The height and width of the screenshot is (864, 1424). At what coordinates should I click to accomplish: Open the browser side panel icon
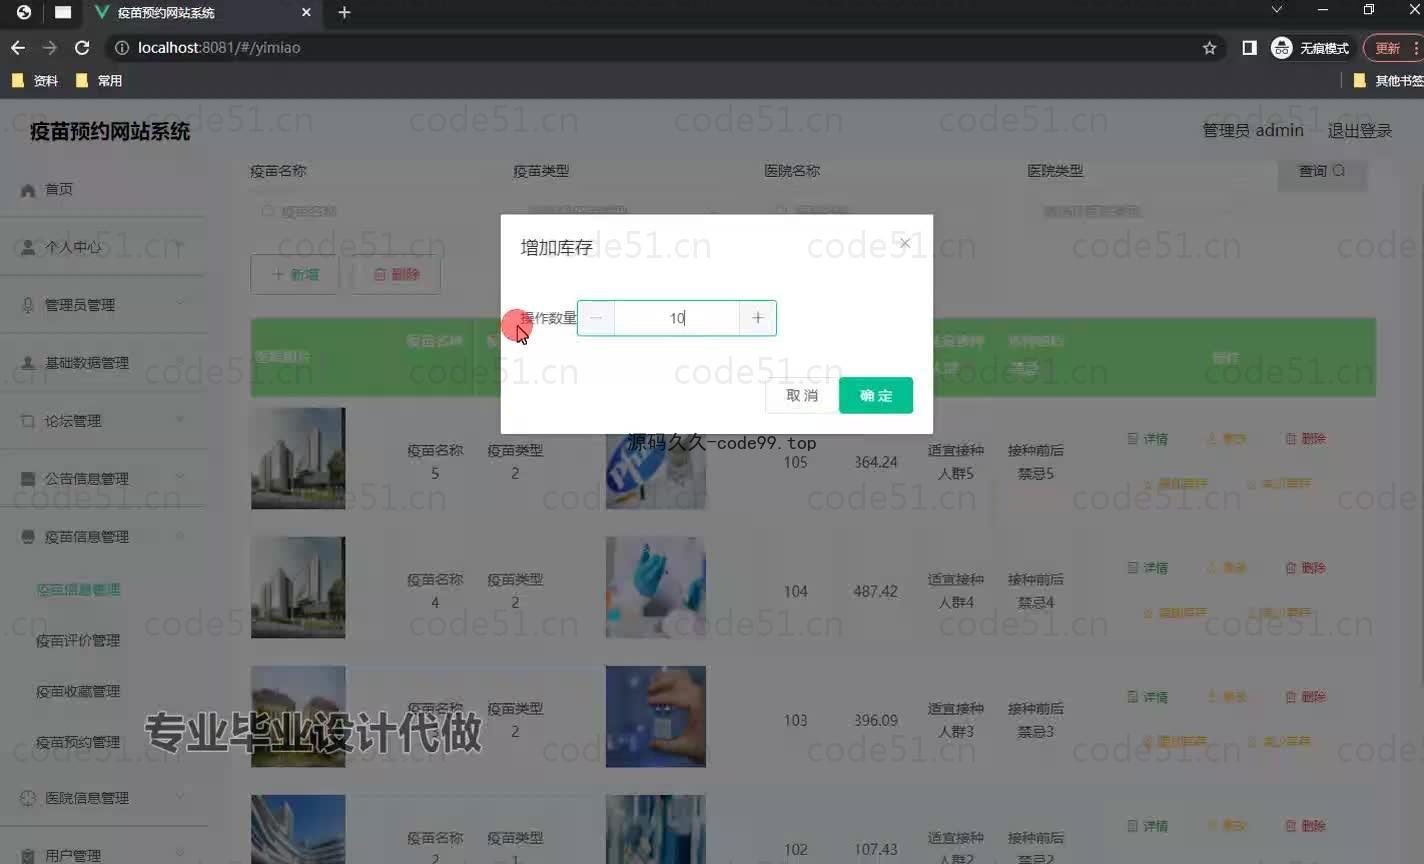tap(1249, 47)
